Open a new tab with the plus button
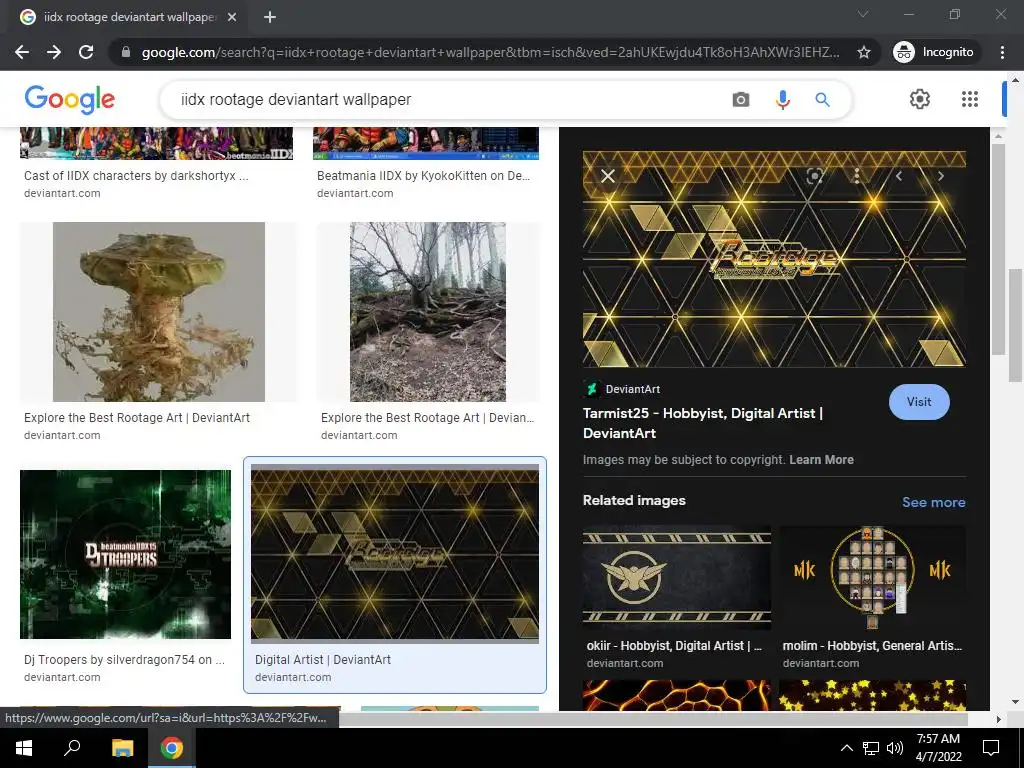 pyautogui.click(x=270, y=17)
